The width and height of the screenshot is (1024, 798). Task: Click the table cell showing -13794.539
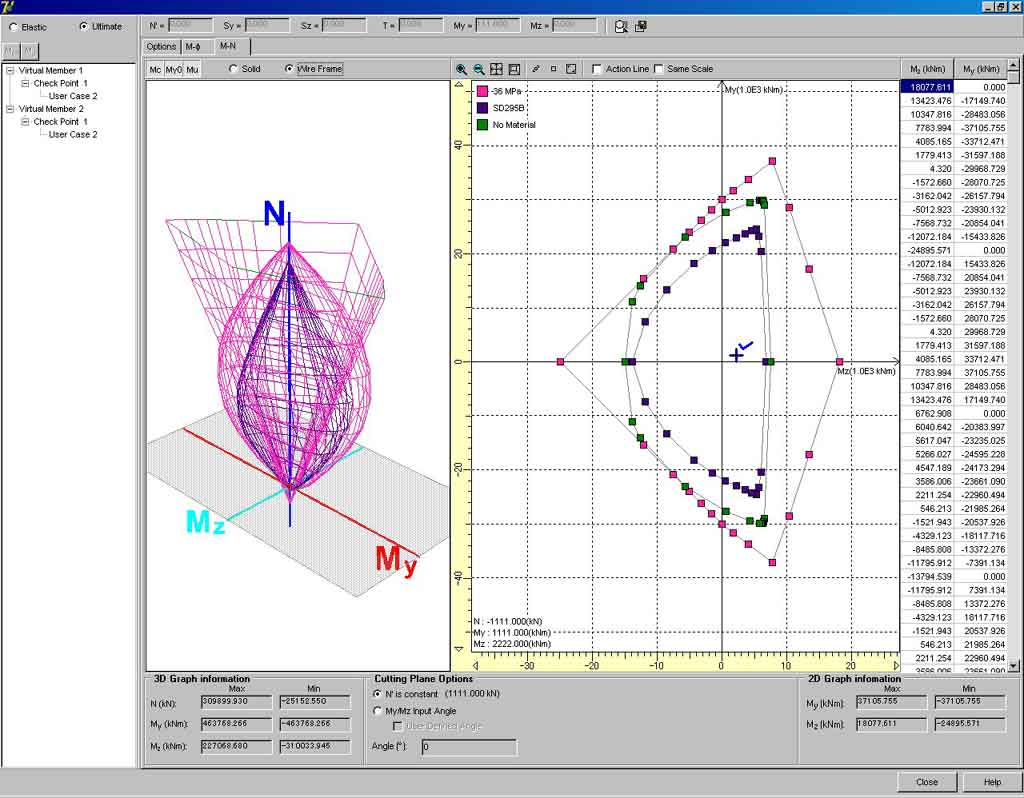click(927, 577)
